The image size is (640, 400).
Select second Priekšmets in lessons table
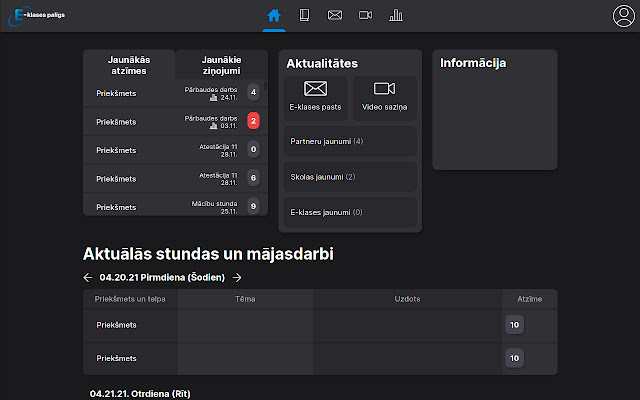click(x=116, y=358)
